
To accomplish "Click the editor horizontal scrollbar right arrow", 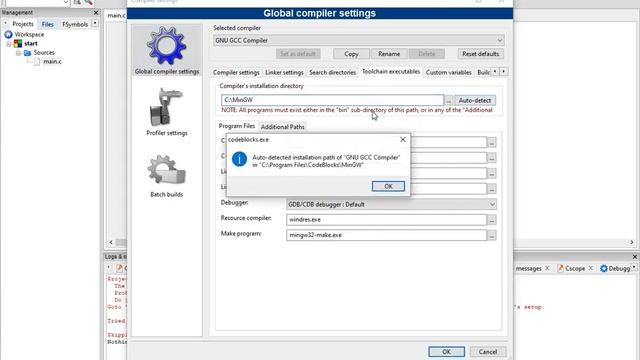I will click(x=631, y=242).
